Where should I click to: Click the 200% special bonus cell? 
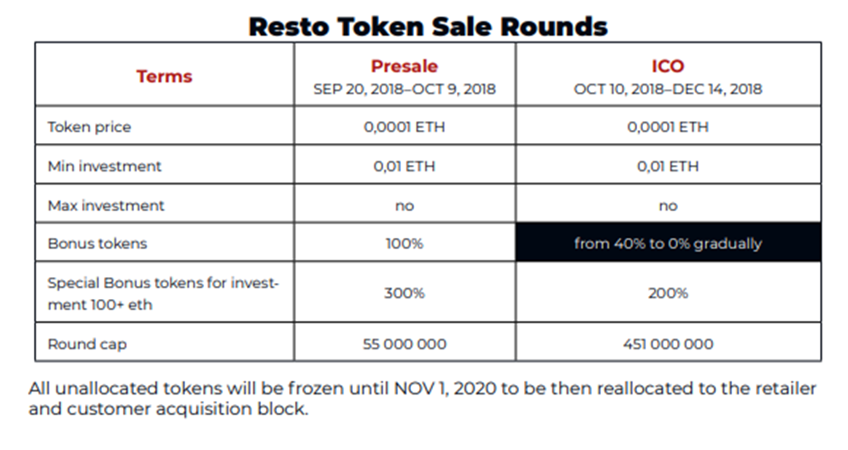point(668,293)
